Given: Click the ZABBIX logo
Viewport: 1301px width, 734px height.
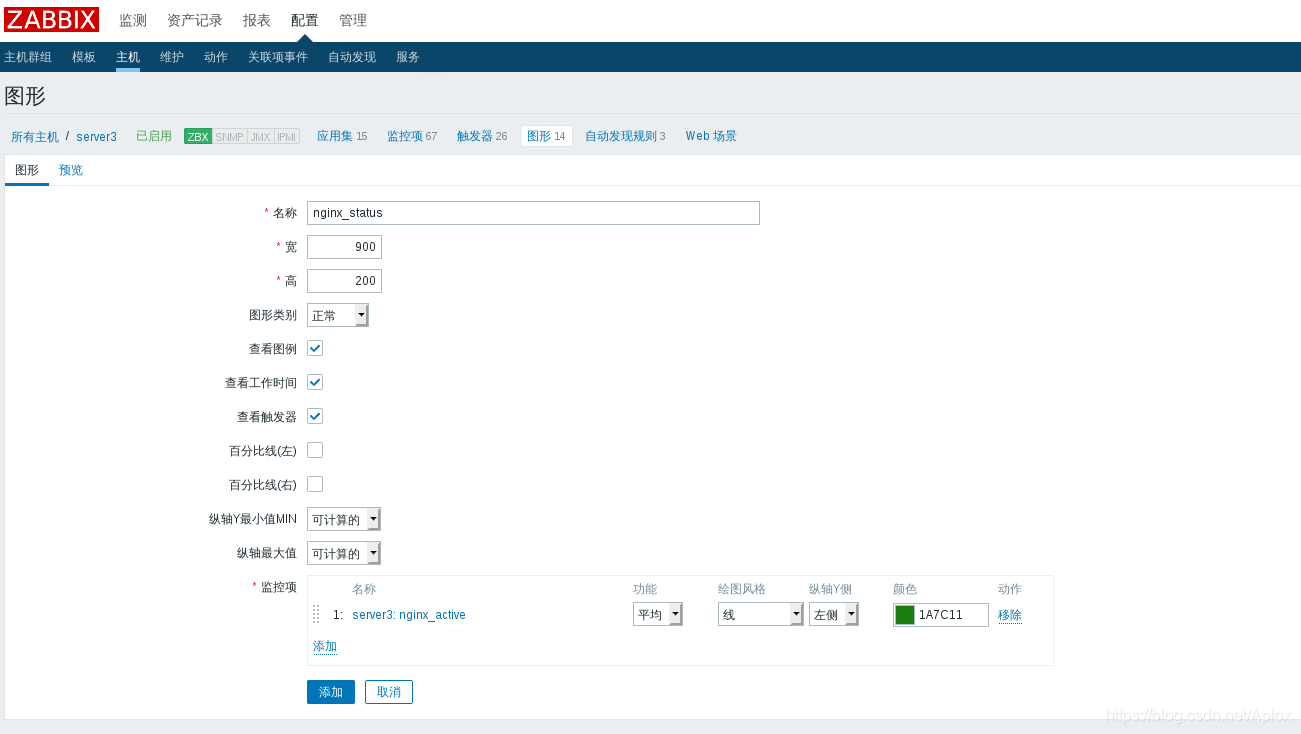Looking at the screenshot, I should 51,19.
